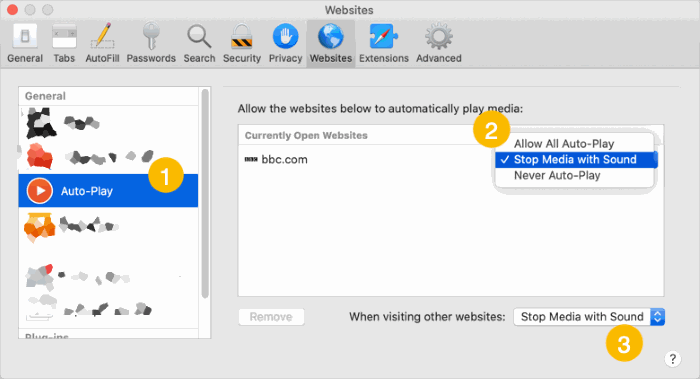This screenshot has height=379, width=700.
Task: Click the sidebar vertical scrollbar
Action: click(x=205, y=193)
